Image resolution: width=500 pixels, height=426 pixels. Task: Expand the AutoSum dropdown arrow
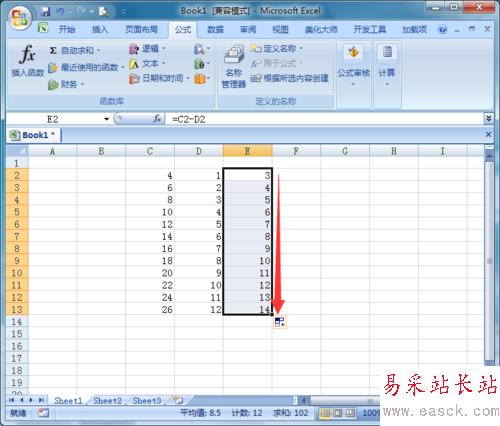(x=99, y=51)
